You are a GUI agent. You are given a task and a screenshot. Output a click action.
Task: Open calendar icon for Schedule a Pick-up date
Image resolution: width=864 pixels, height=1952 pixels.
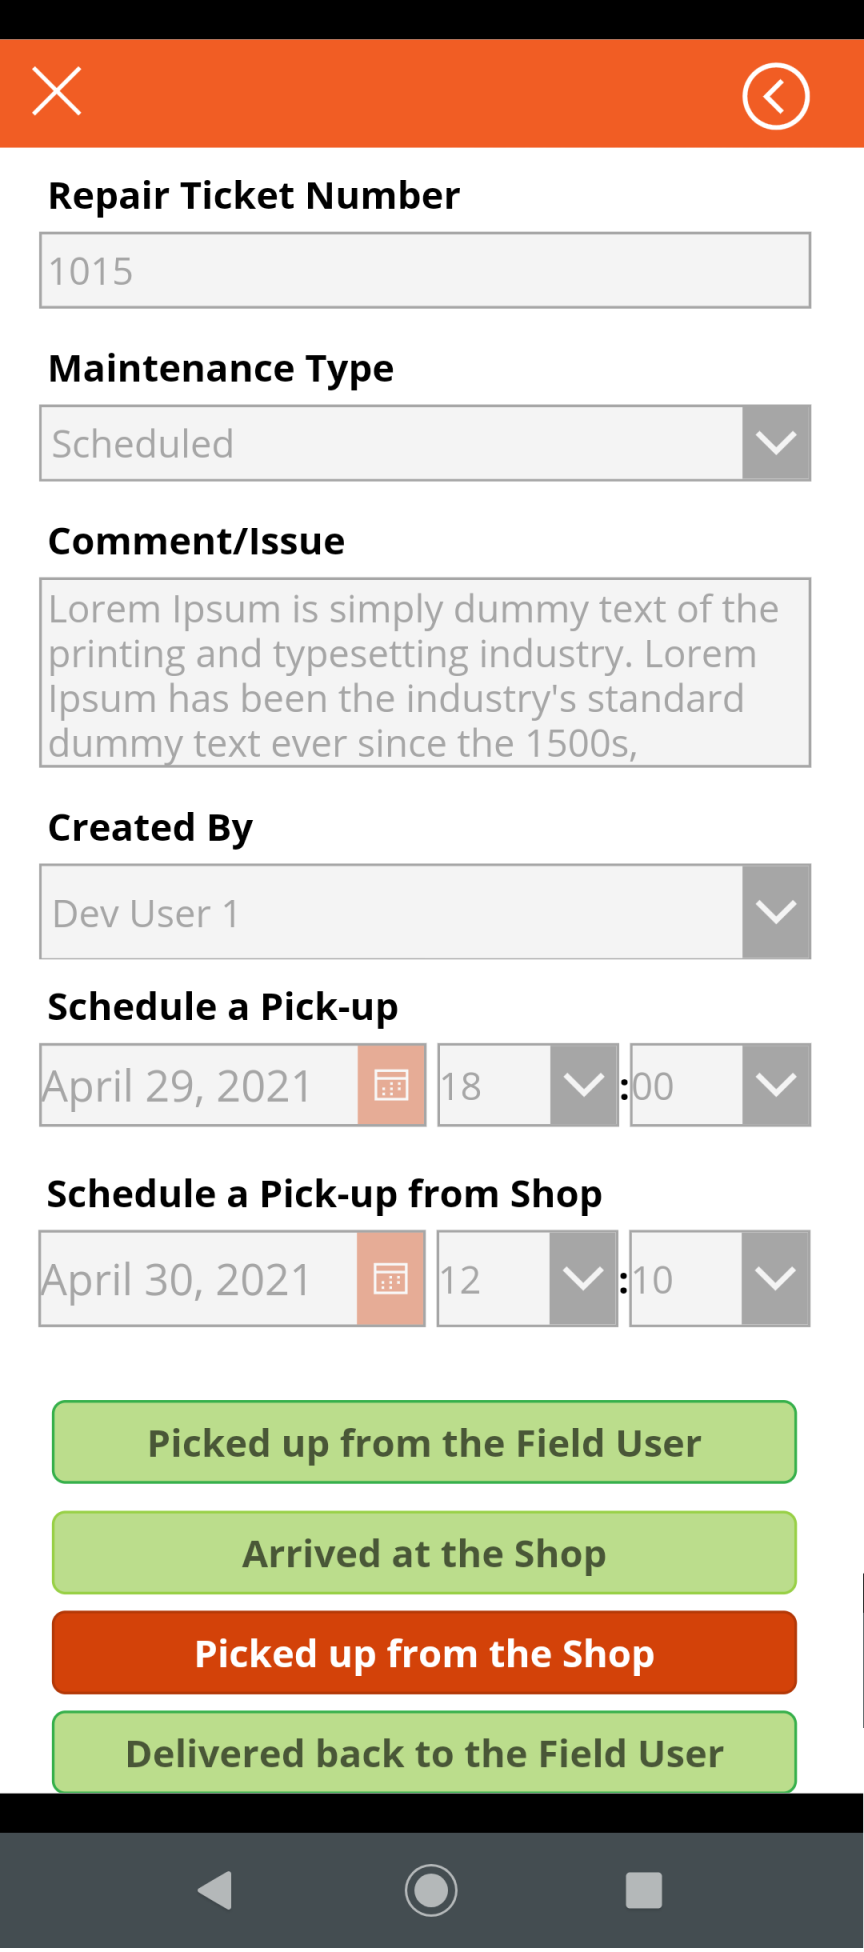391,1085
